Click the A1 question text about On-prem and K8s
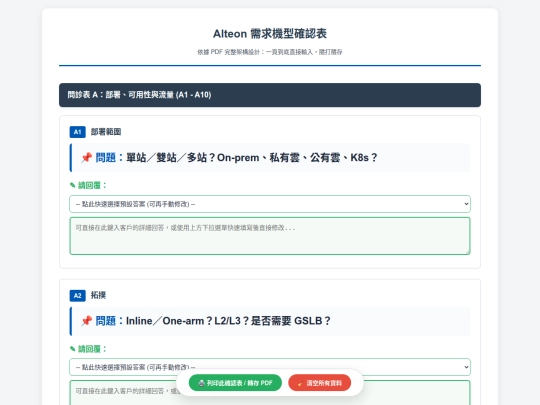This screenshot has width=540, height=405. coord(252,158)
